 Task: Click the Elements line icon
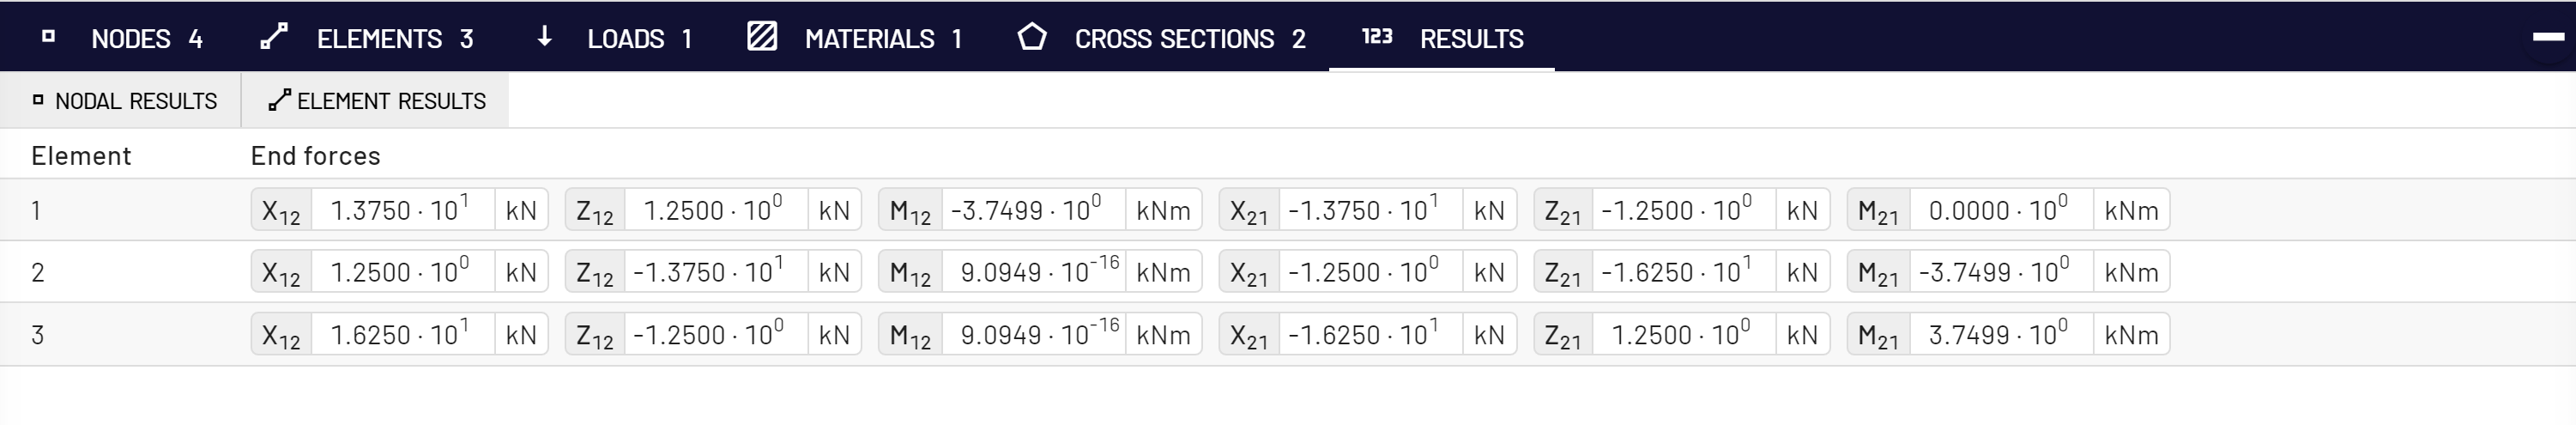(x=274, y=37)
